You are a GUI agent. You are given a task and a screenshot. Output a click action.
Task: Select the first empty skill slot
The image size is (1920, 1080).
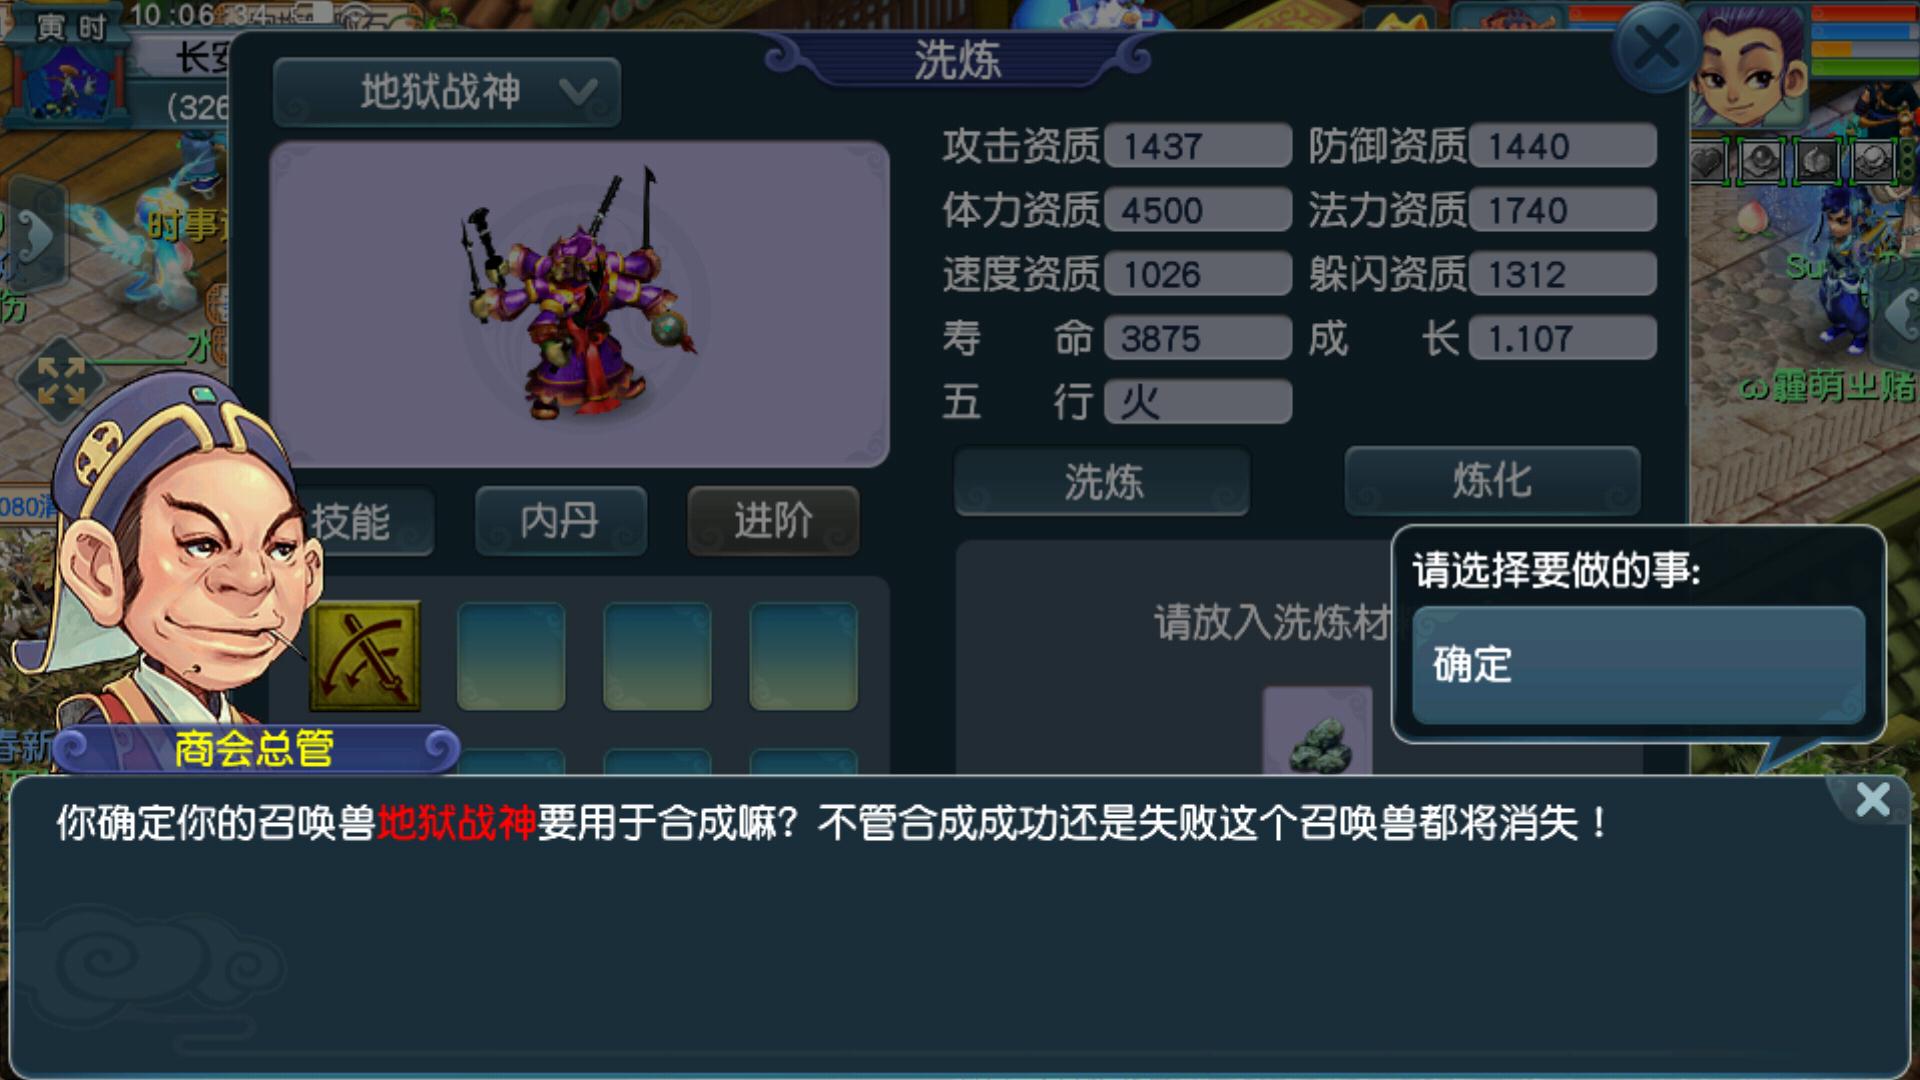tap(511, 656)
